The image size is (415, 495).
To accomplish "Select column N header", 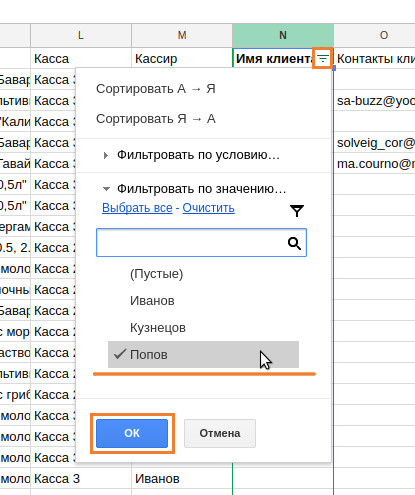I will [283, 35].
